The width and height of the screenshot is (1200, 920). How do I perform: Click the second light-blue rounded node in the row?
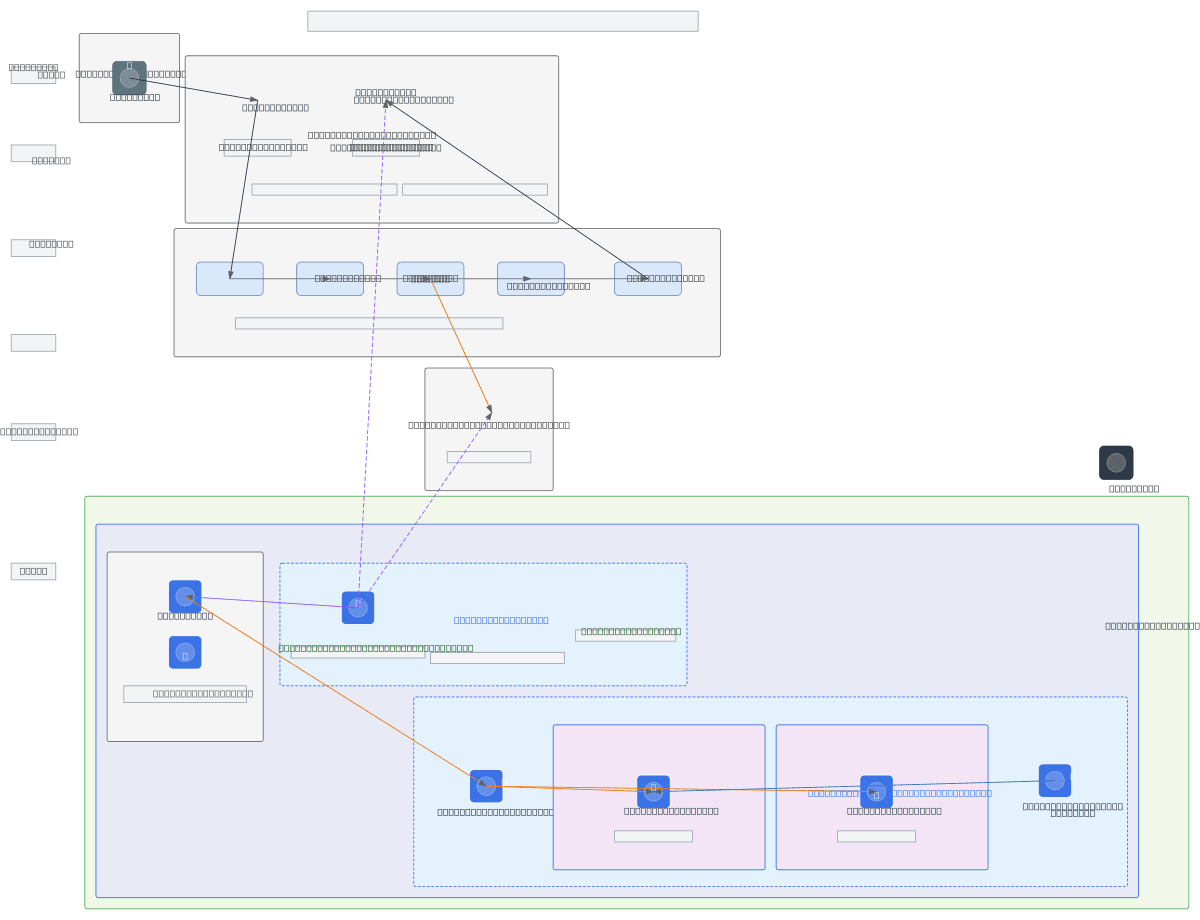pyautogui.click(x=330, y=279)
